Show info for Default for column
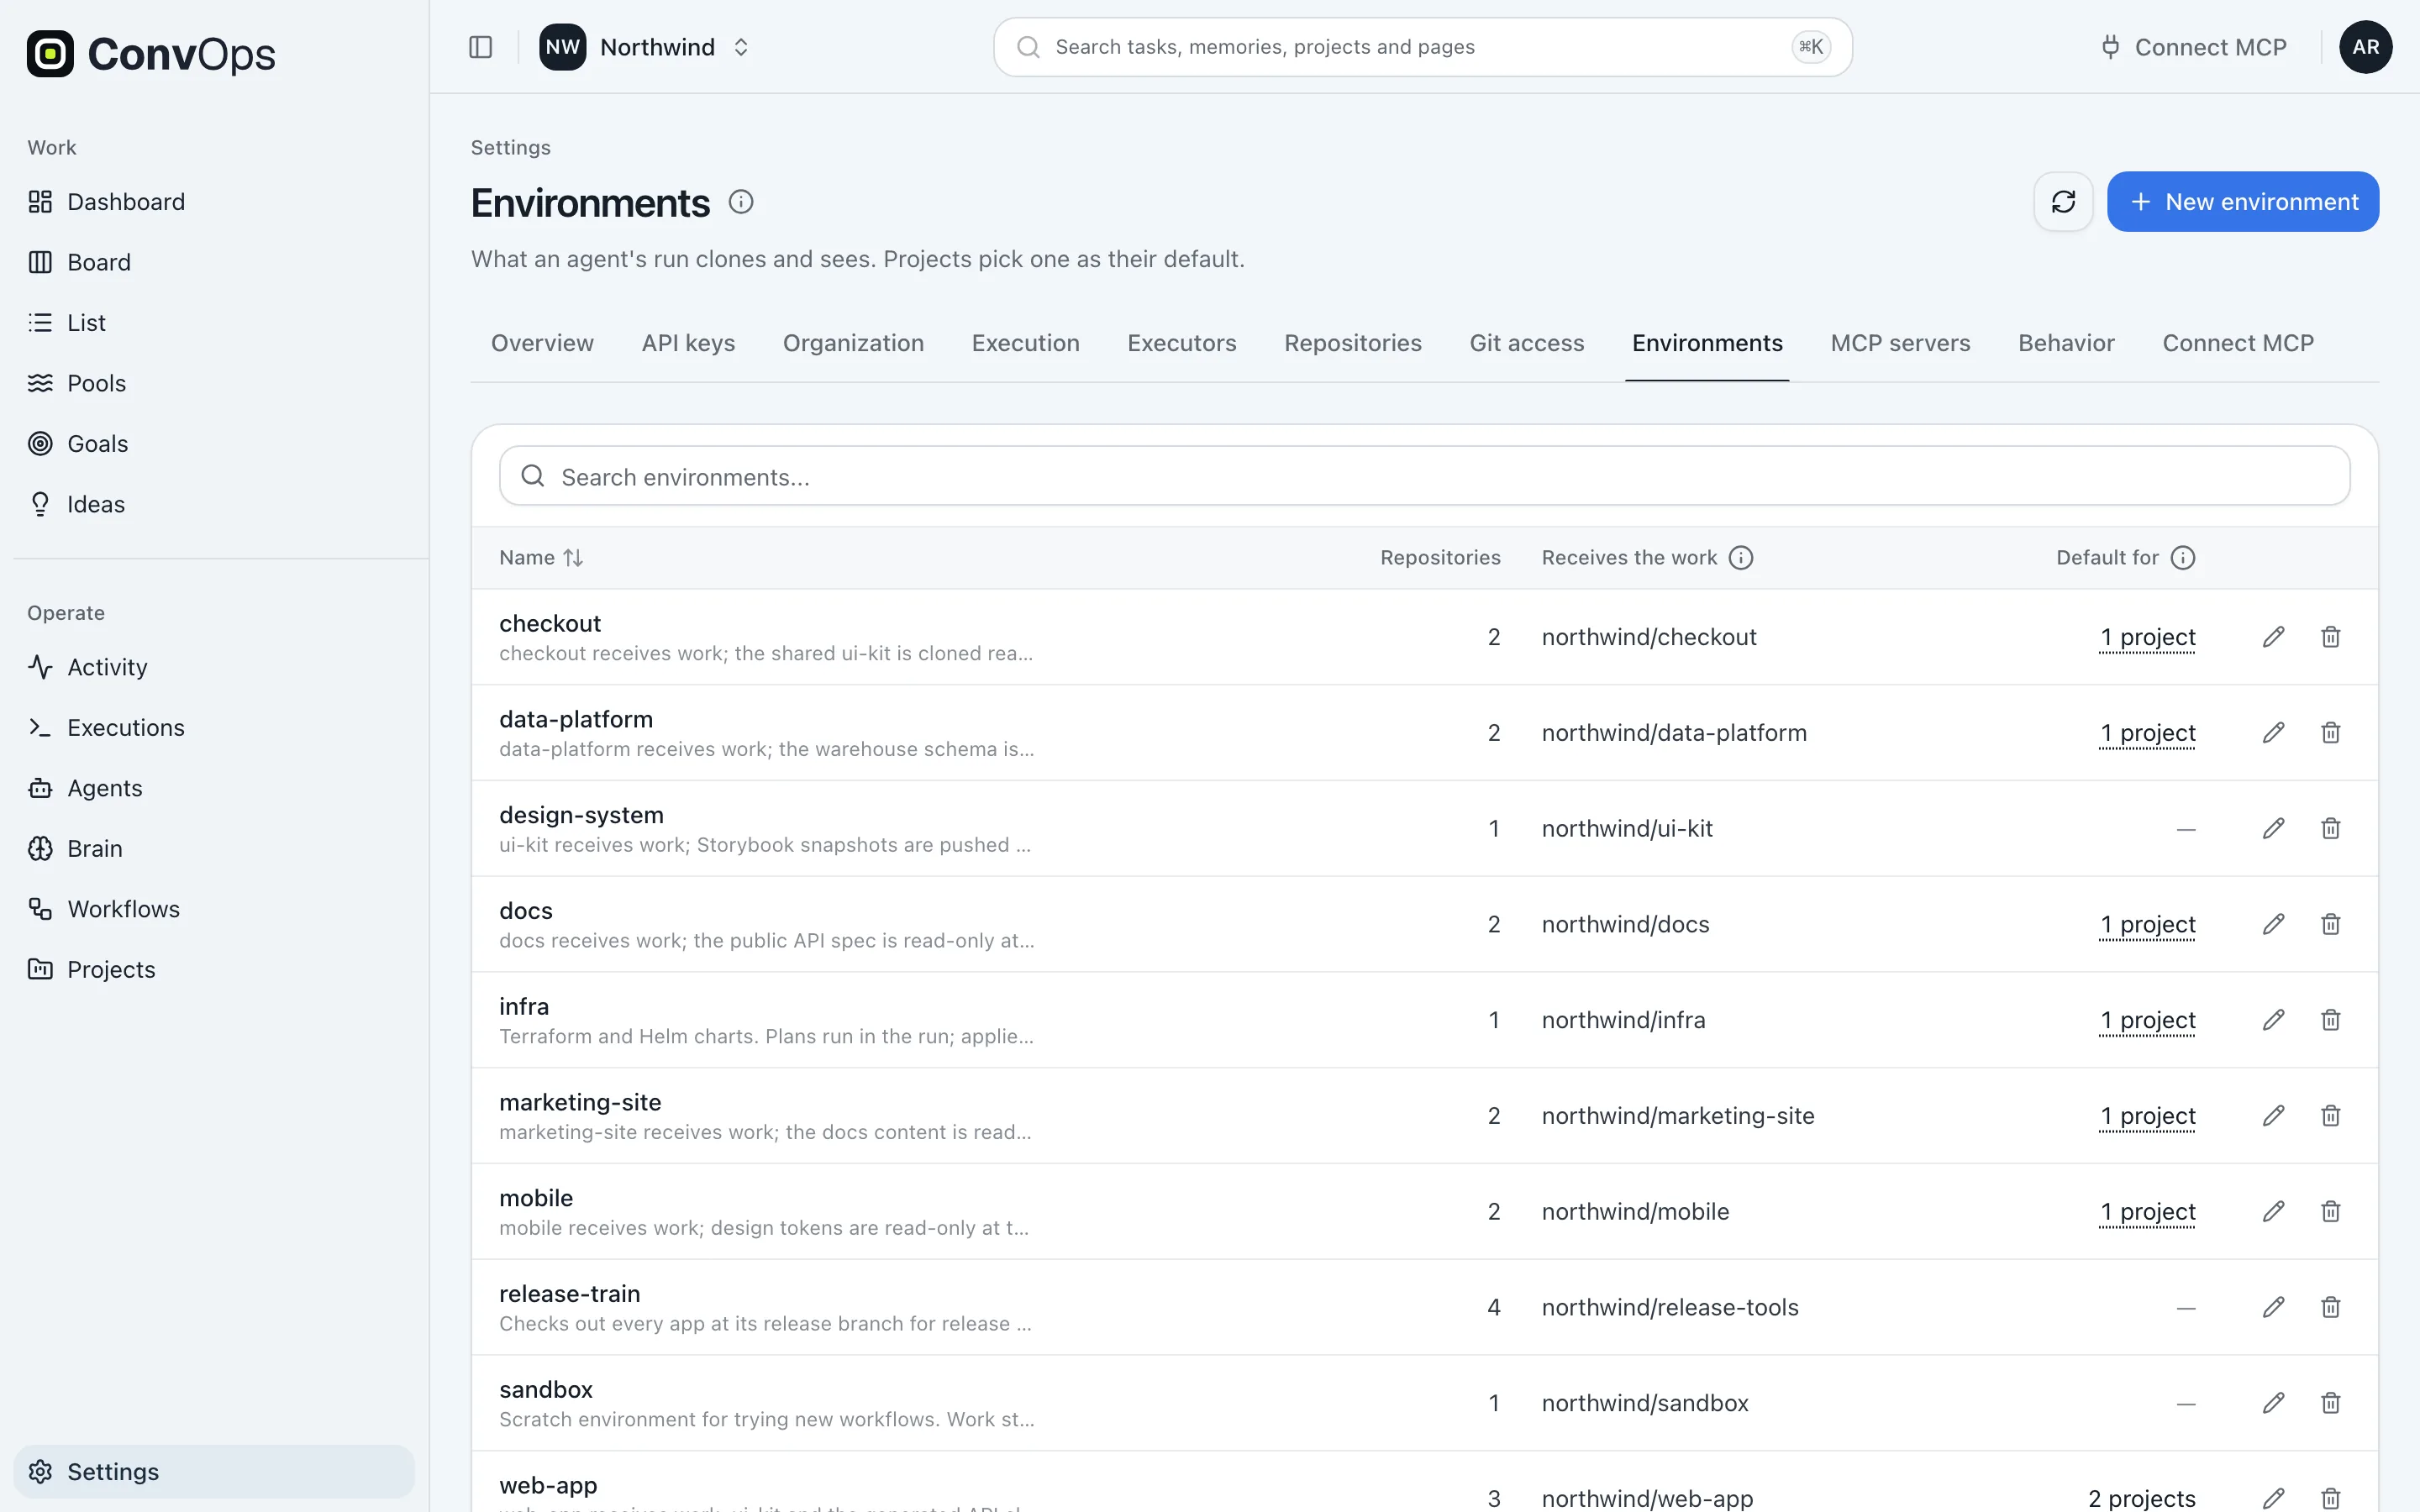 click(2183, 558)
